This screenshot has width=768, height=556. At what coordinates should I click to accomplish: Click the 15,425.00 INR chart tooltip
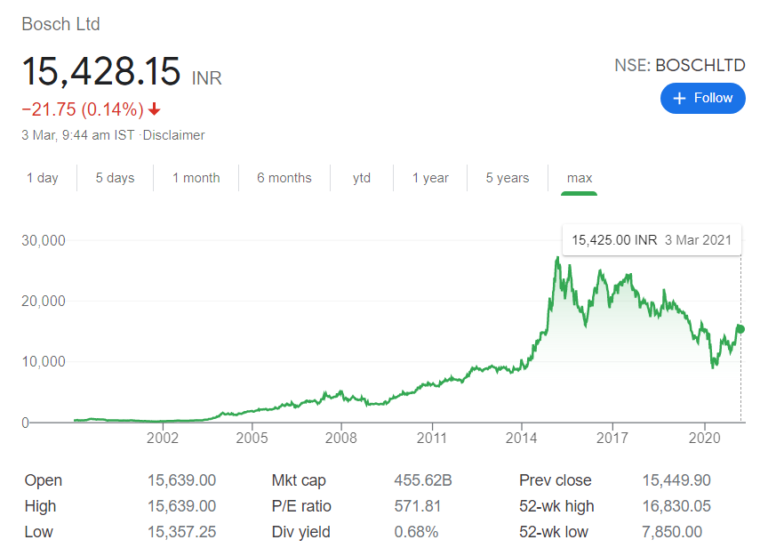[651, 240]
